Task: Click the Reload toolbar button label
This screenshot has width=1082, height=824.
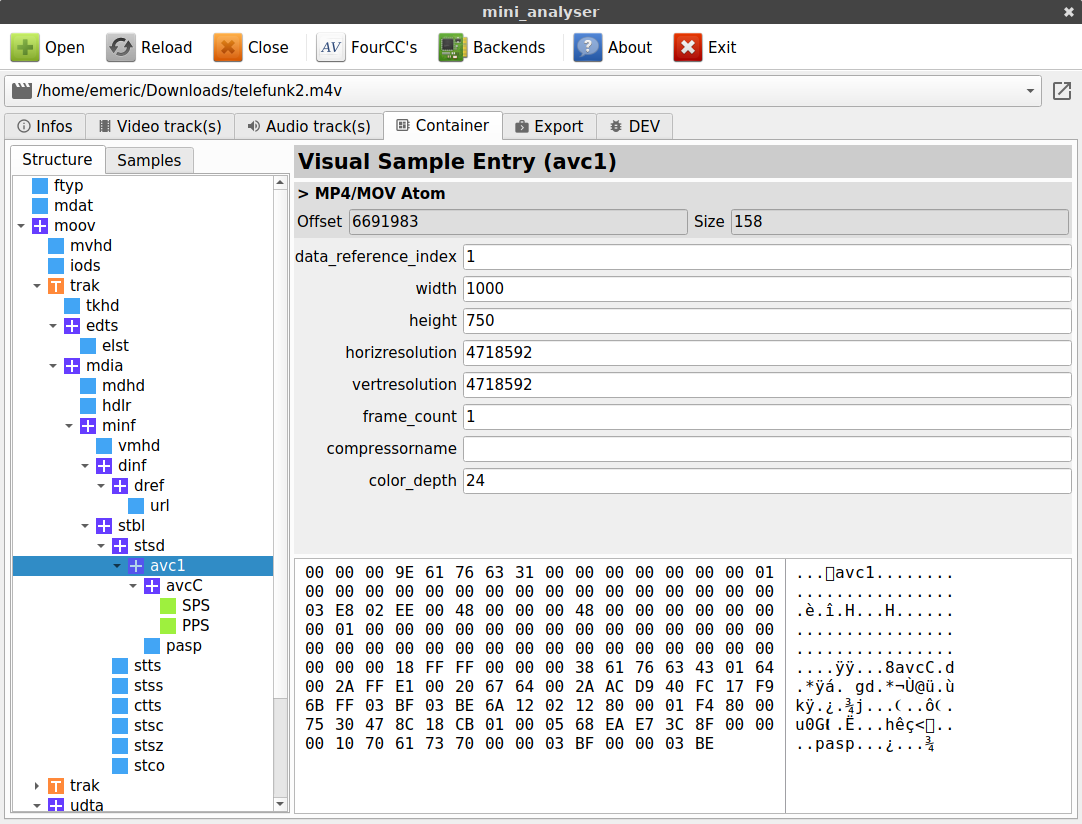Action: [x=166, y=48]
